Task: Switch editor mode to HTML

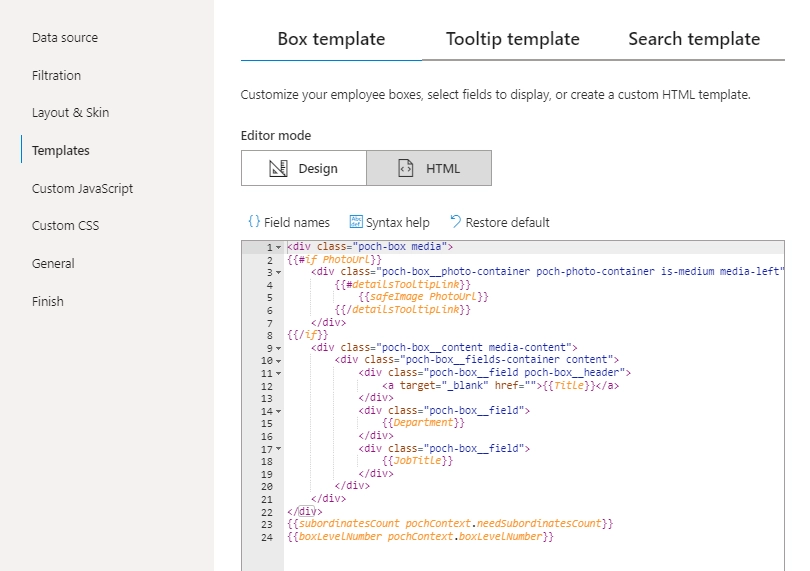Action: pos(429,168)
